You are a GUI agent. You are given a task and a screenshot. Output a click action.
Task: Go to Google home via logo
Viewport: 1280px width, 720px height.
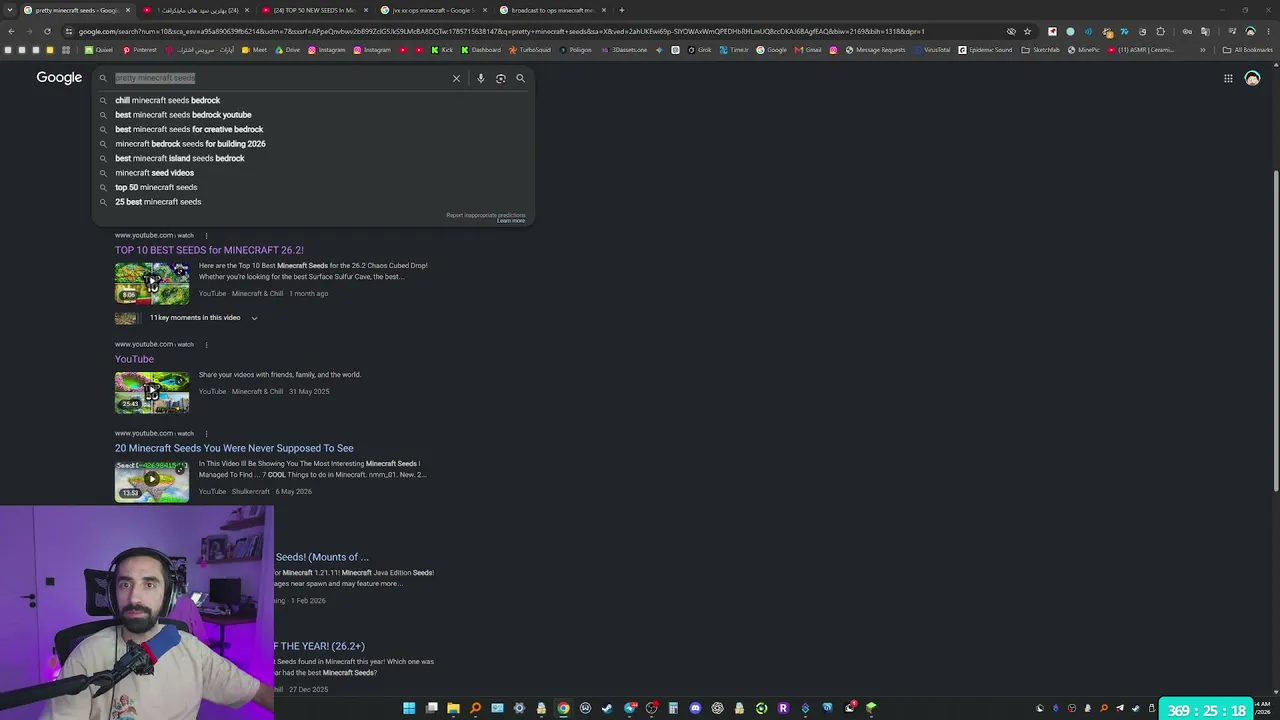click(x=59, y=78)
